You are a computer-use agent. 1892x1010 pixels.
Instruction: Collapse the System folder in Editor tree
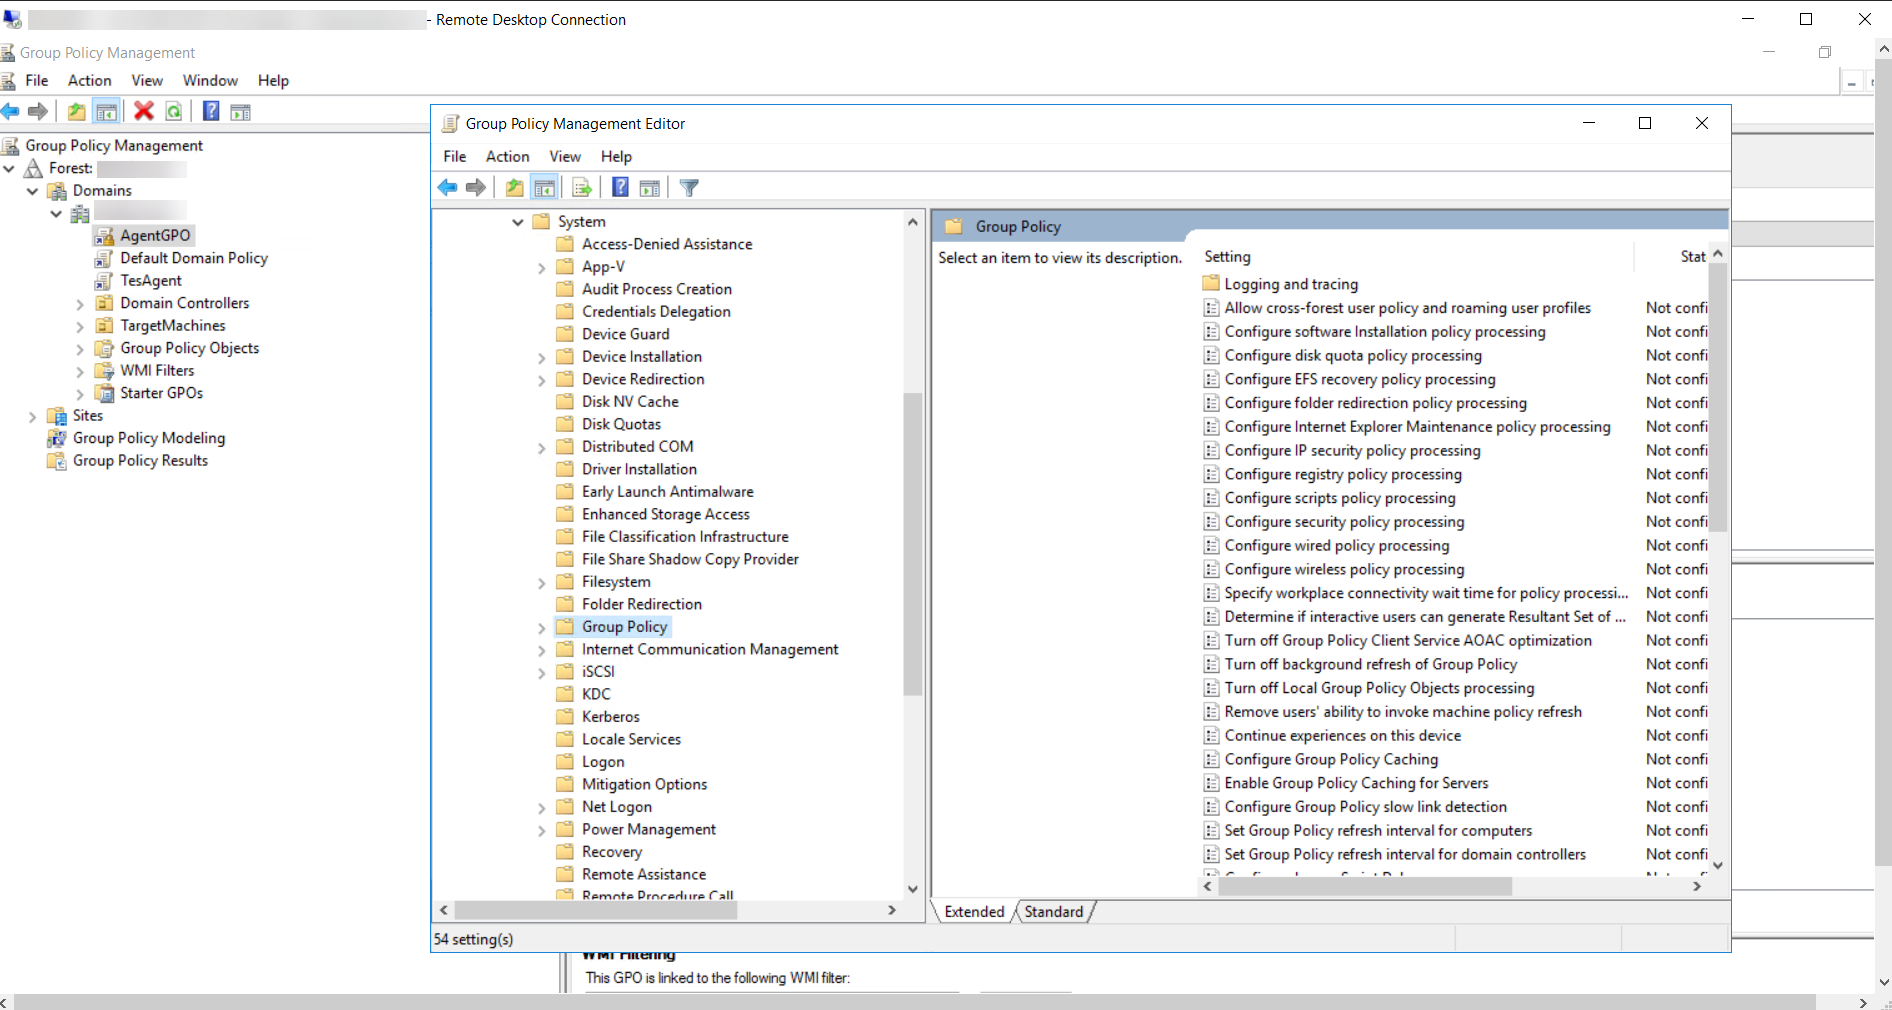click(x=518, y=222)
